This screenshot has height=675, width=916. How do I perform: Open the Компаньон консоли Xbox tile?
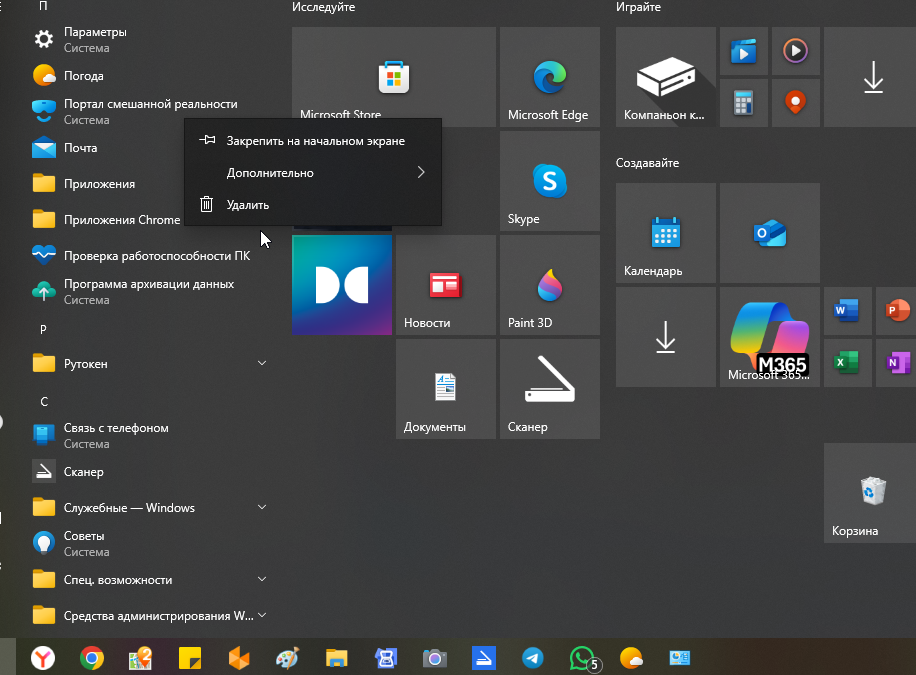coord(665,77)
